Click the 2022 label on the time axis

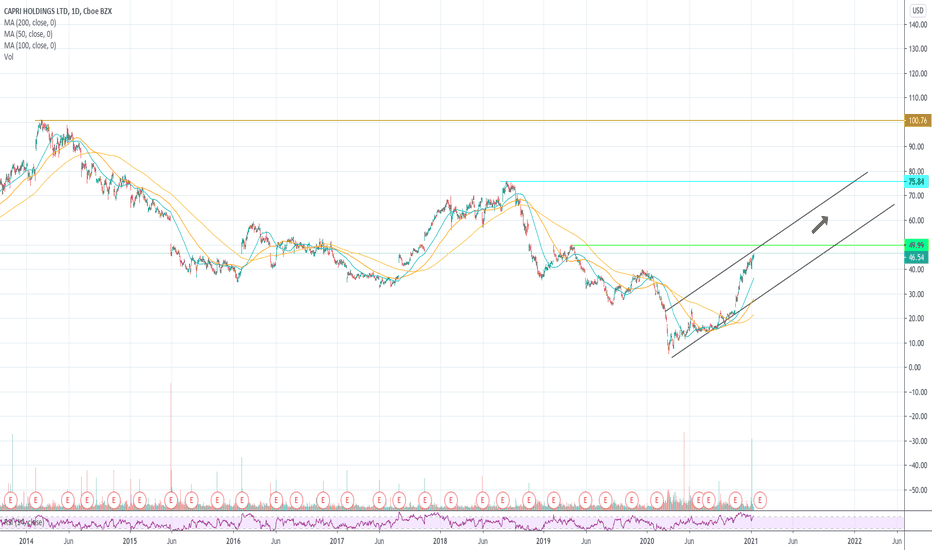854,541
